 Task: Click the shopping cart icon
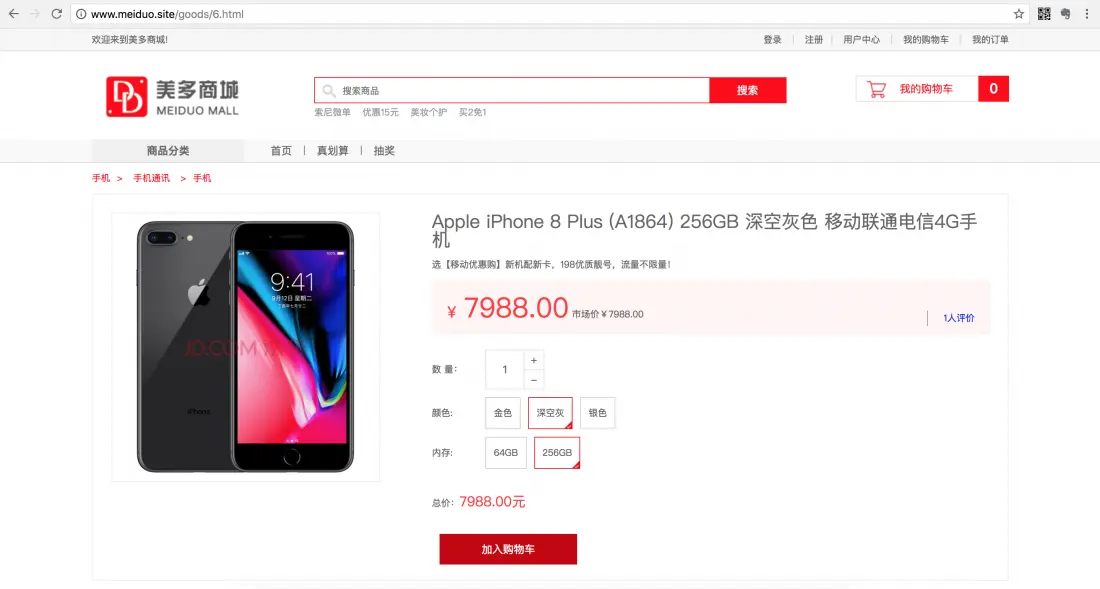(x=876, y=89)
